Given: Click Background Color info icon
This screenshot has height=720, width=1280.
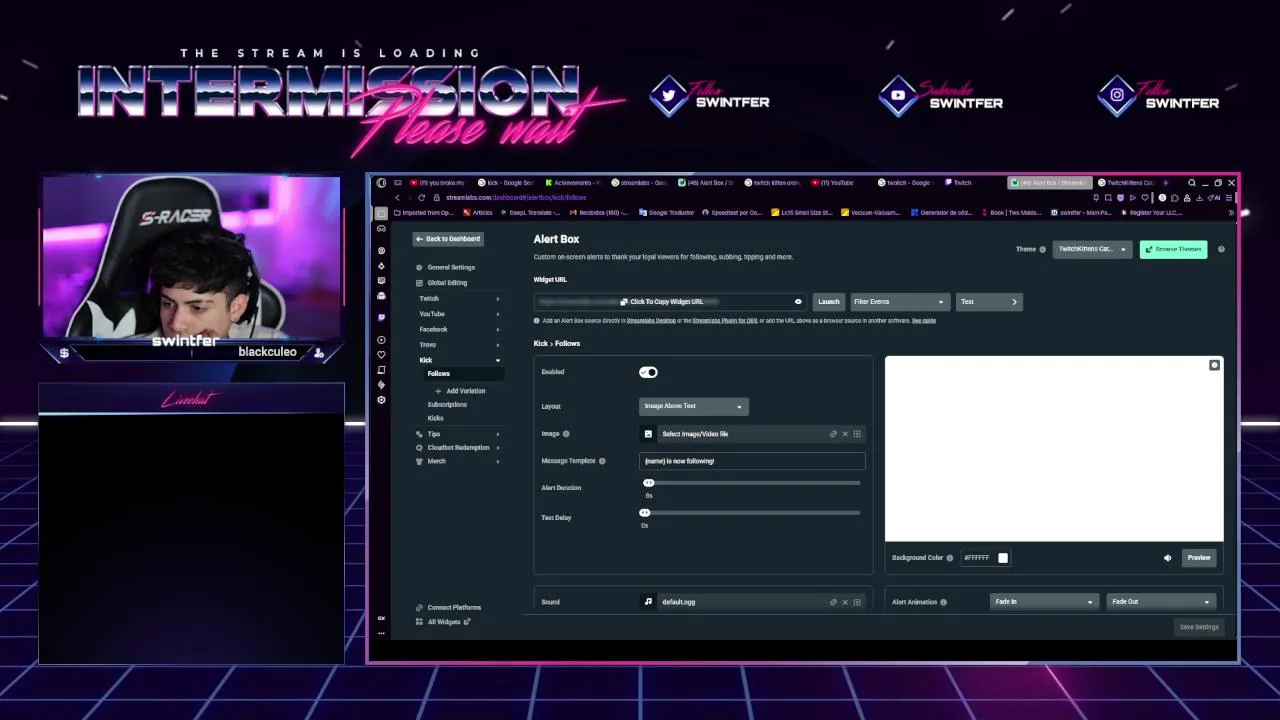Looking at the screenshot, I should click(x=950, y=558).
